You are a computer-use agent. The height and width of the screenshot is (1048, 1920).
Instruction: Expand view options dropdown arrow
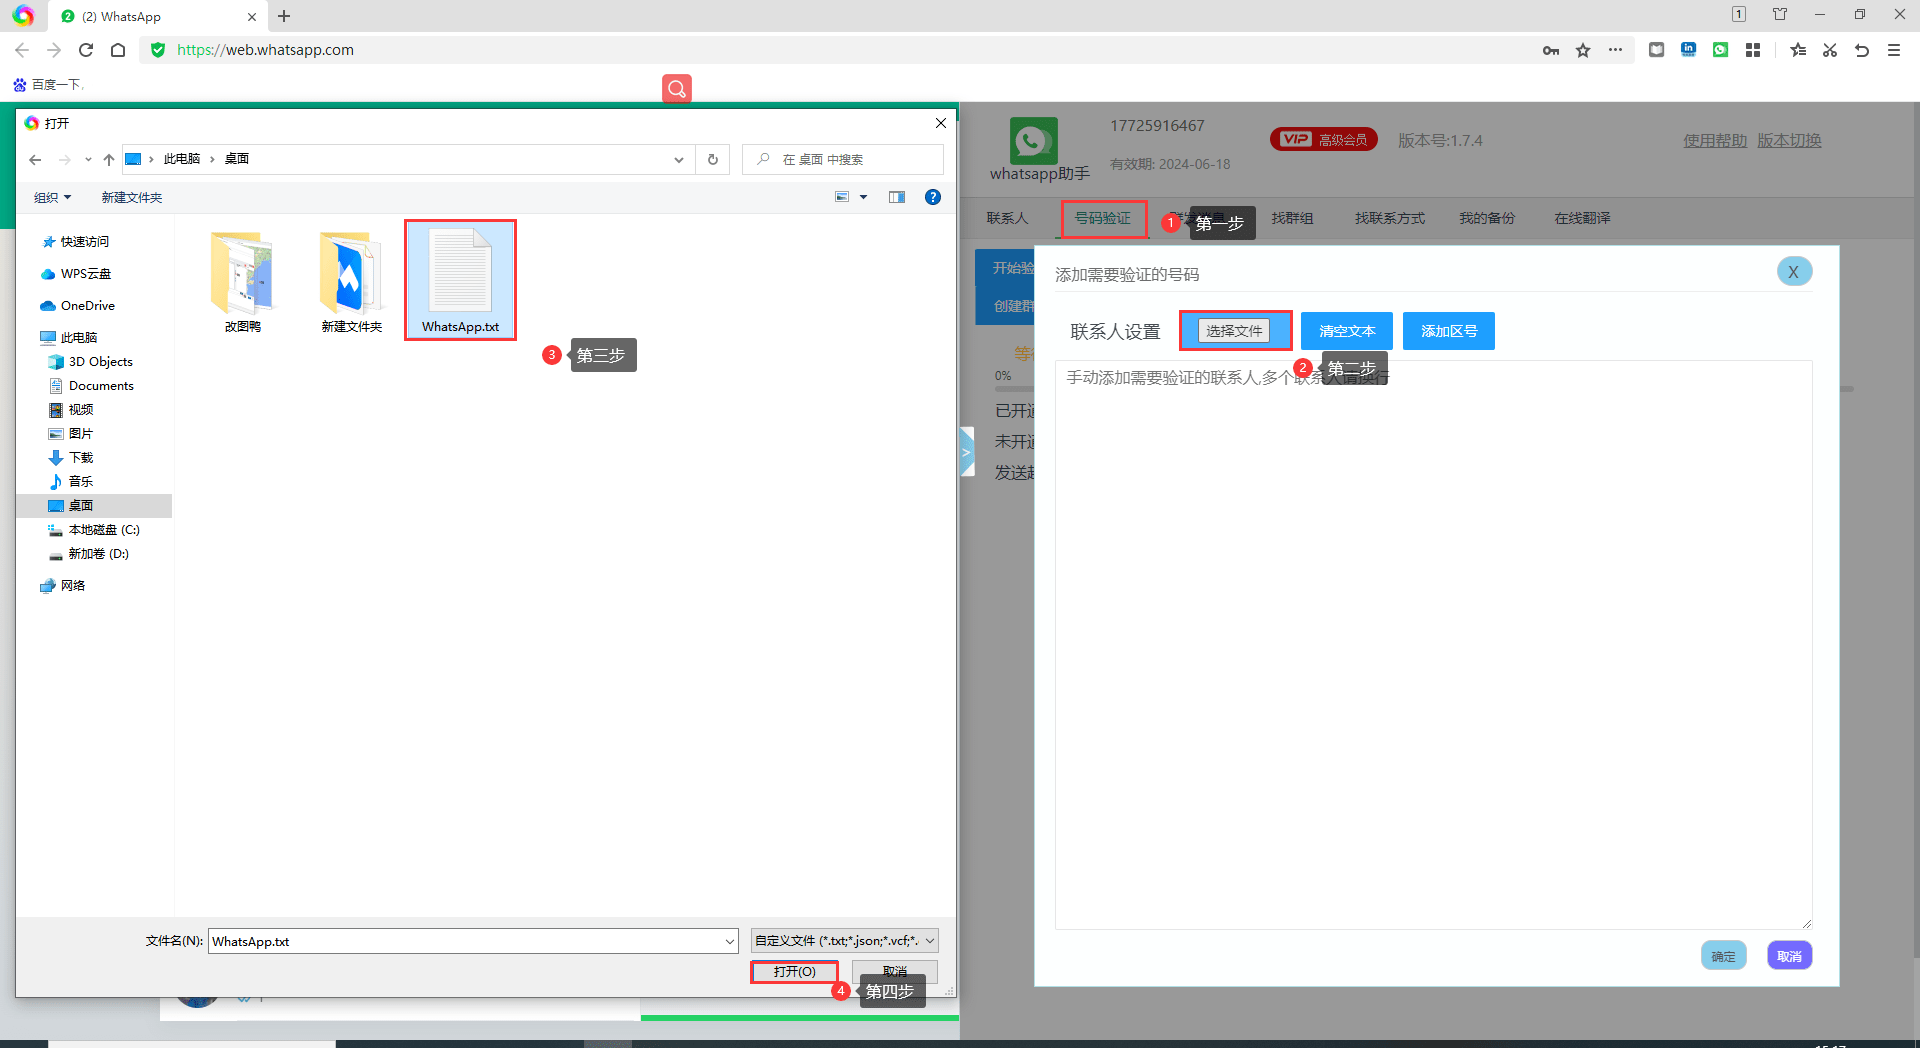(x=864, y=197)
